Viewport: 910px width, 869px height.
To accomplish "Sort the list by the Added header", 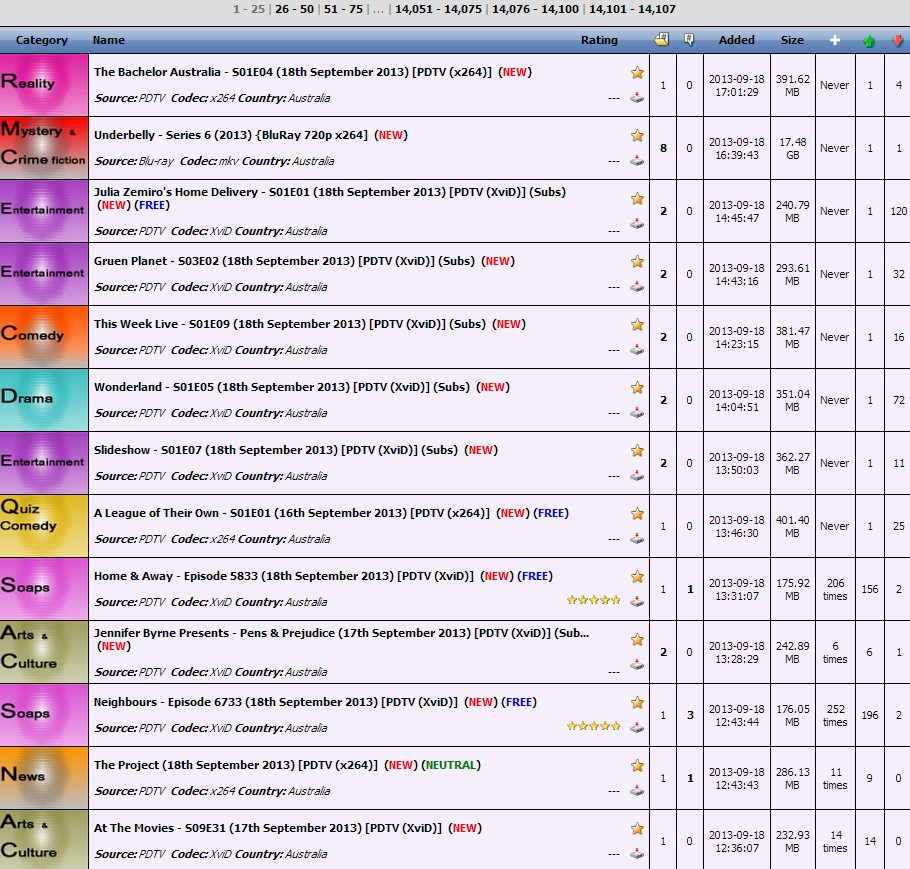I will click(736, 40).
